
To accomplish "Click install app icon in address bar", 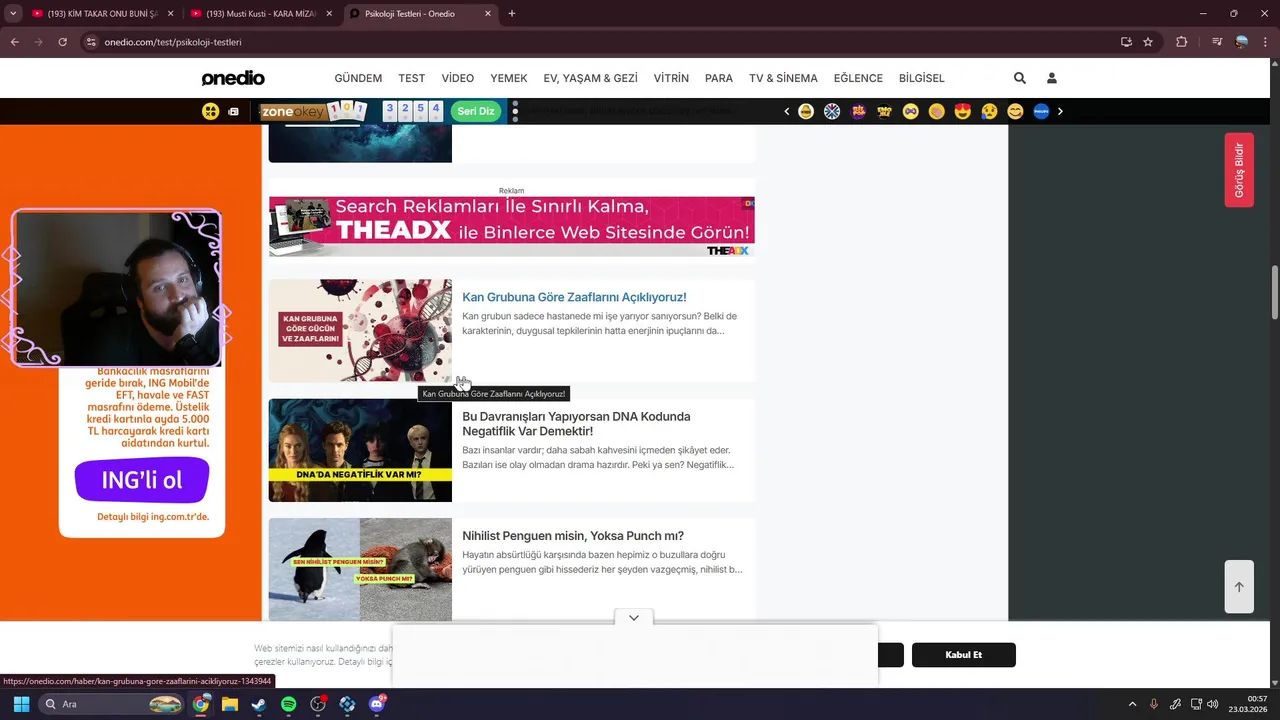I will tap(1126, 42).
